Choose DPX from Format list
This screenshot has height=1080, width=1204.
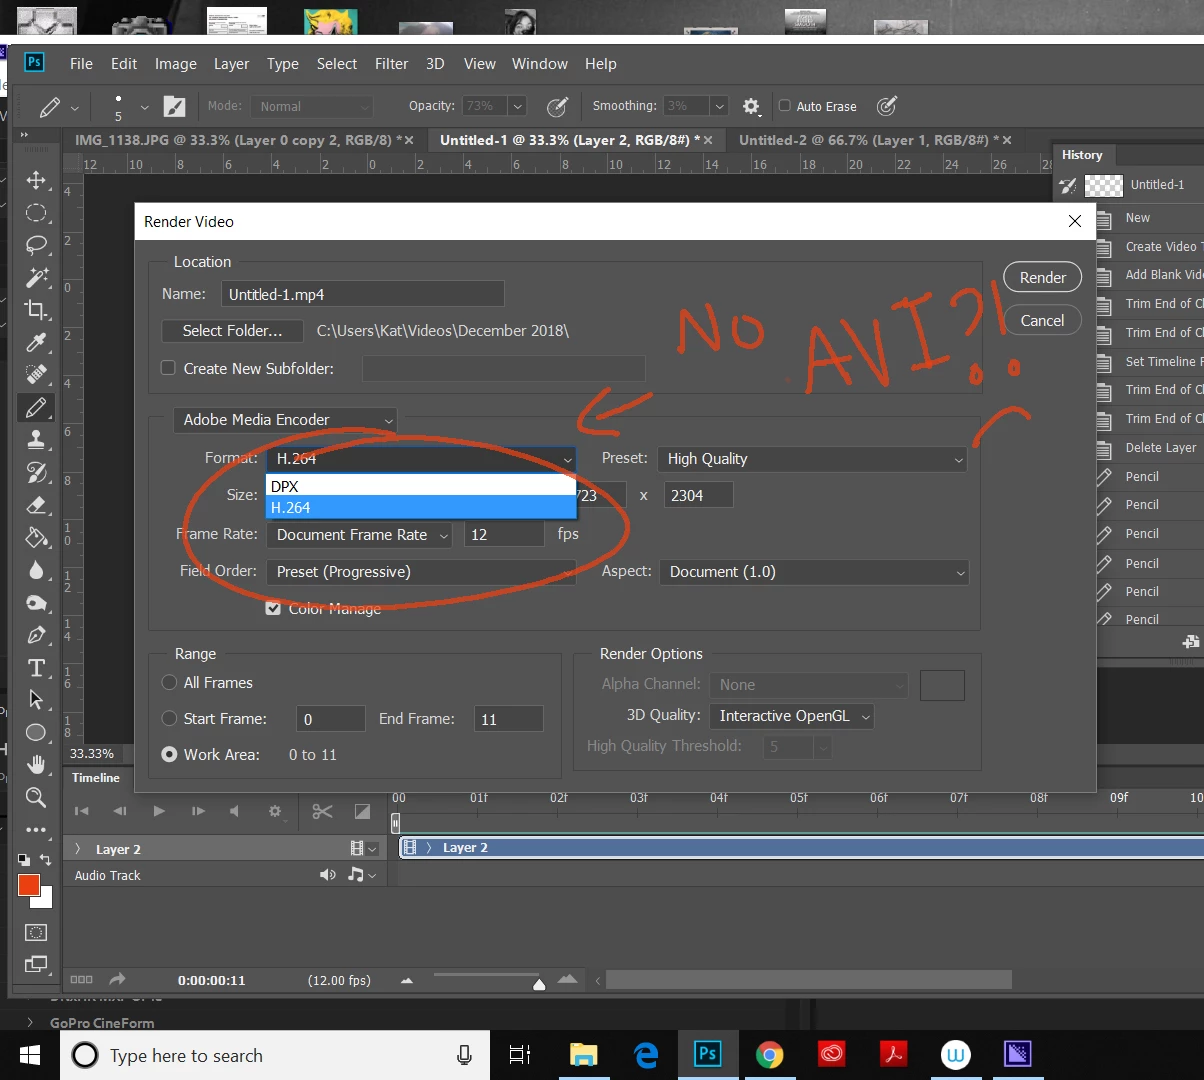(421, 486)
